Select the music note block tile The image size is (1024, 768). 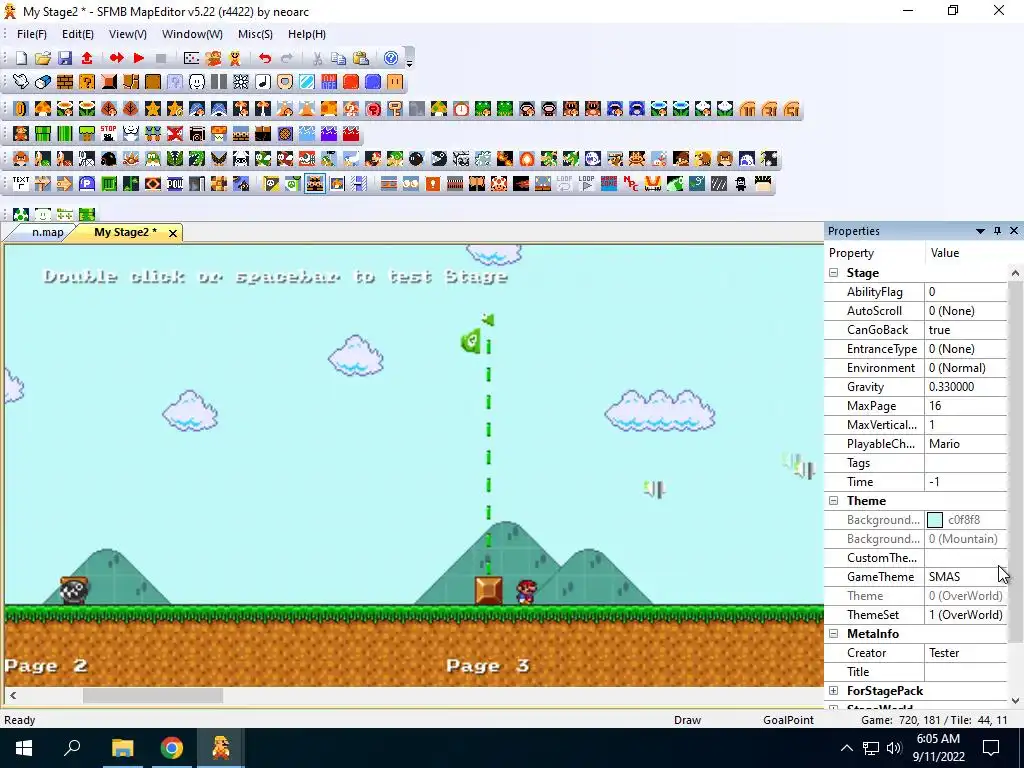coord(263,82)
